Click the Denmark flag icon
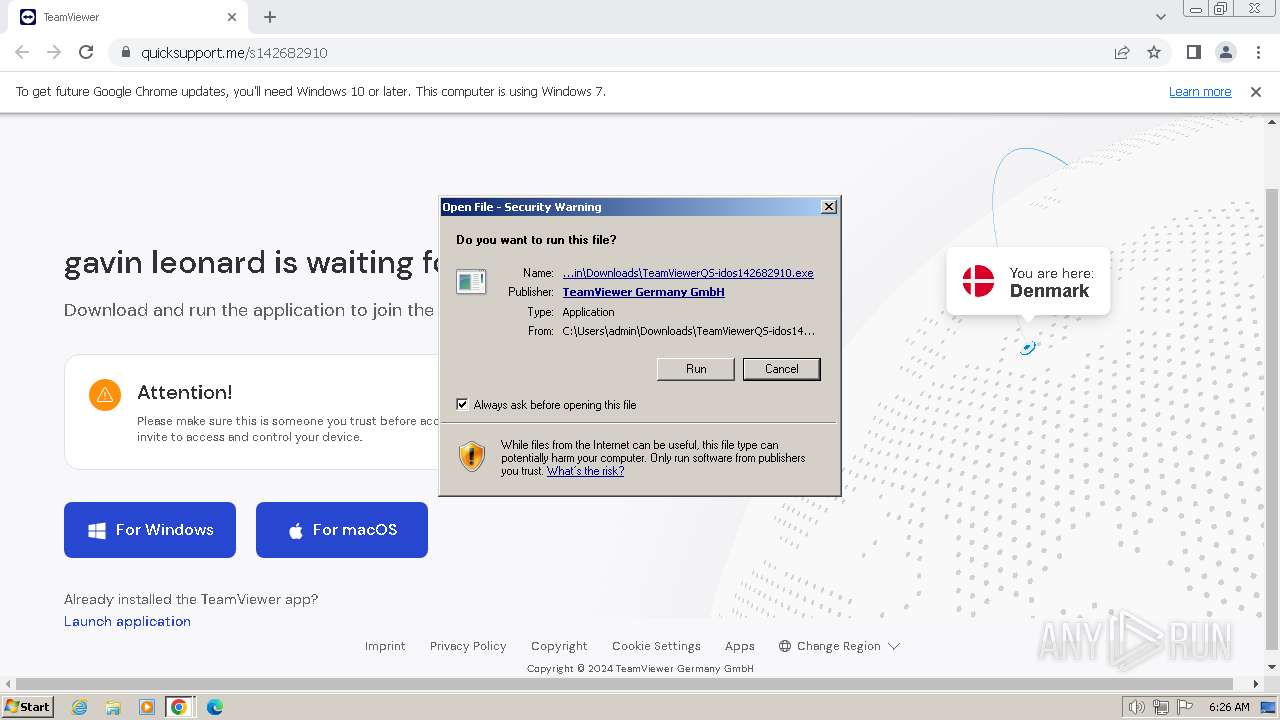 (x=978, y=281)
